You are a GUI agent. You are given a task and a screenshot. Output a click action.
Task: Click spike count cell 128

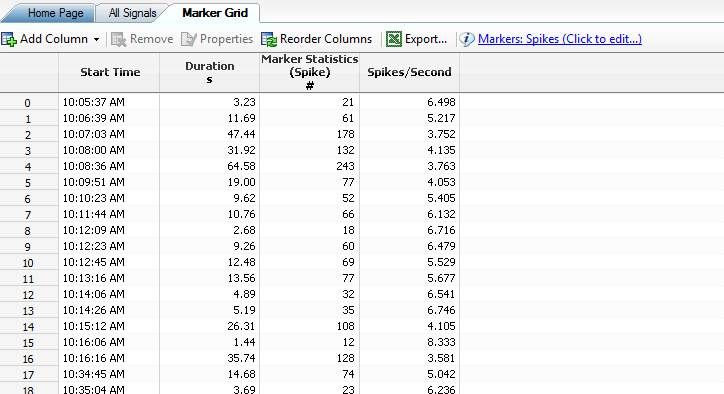pos(345,358)
